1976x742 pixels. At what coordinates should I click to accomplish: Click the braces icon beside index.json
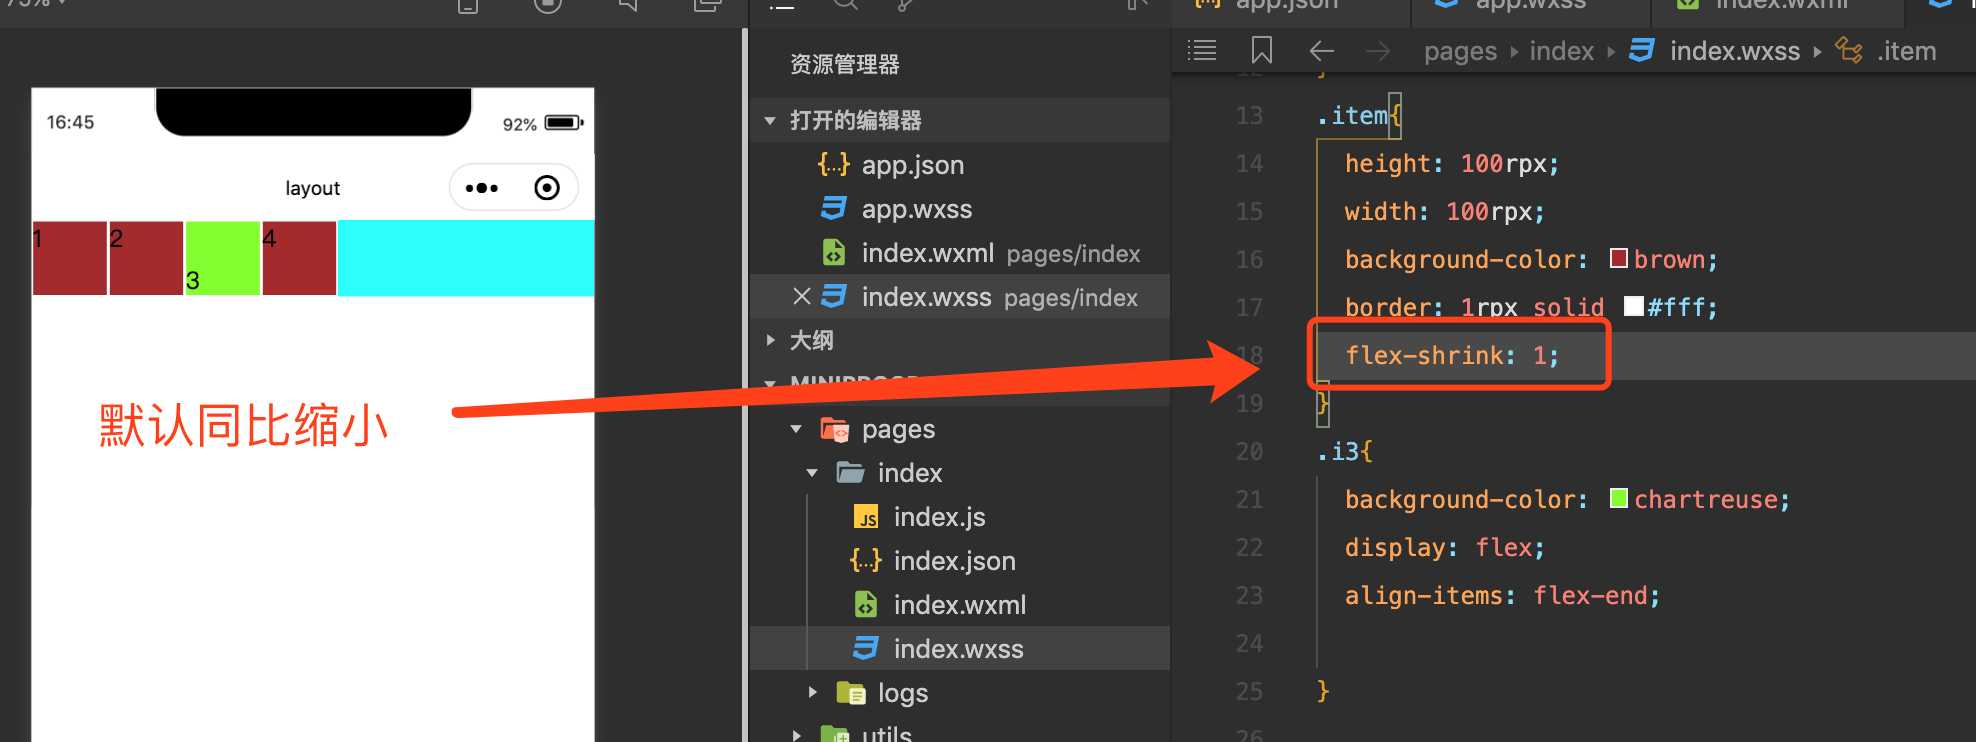pyautogui.click(x=865, y=560)
